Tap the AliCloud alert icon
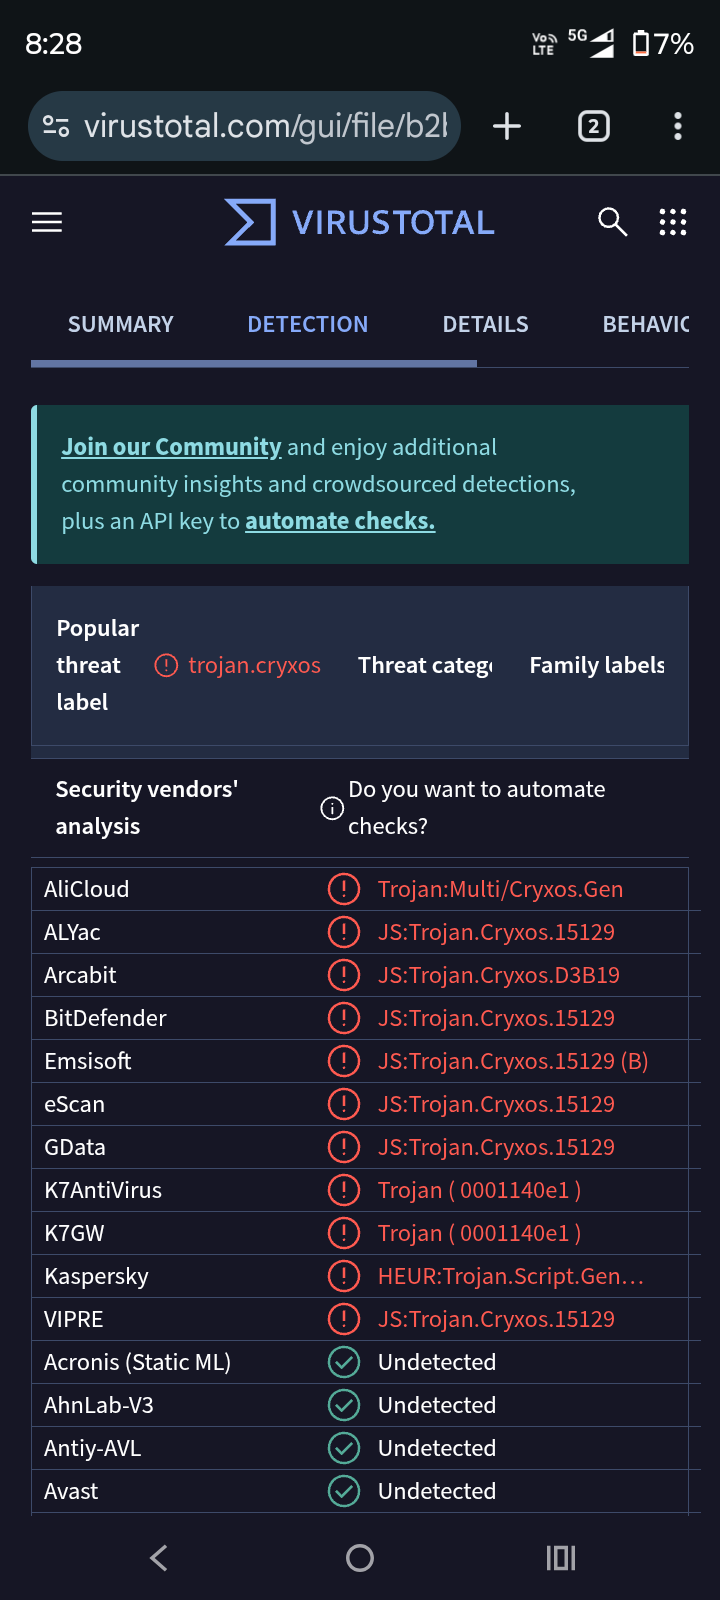 [344, 889]
